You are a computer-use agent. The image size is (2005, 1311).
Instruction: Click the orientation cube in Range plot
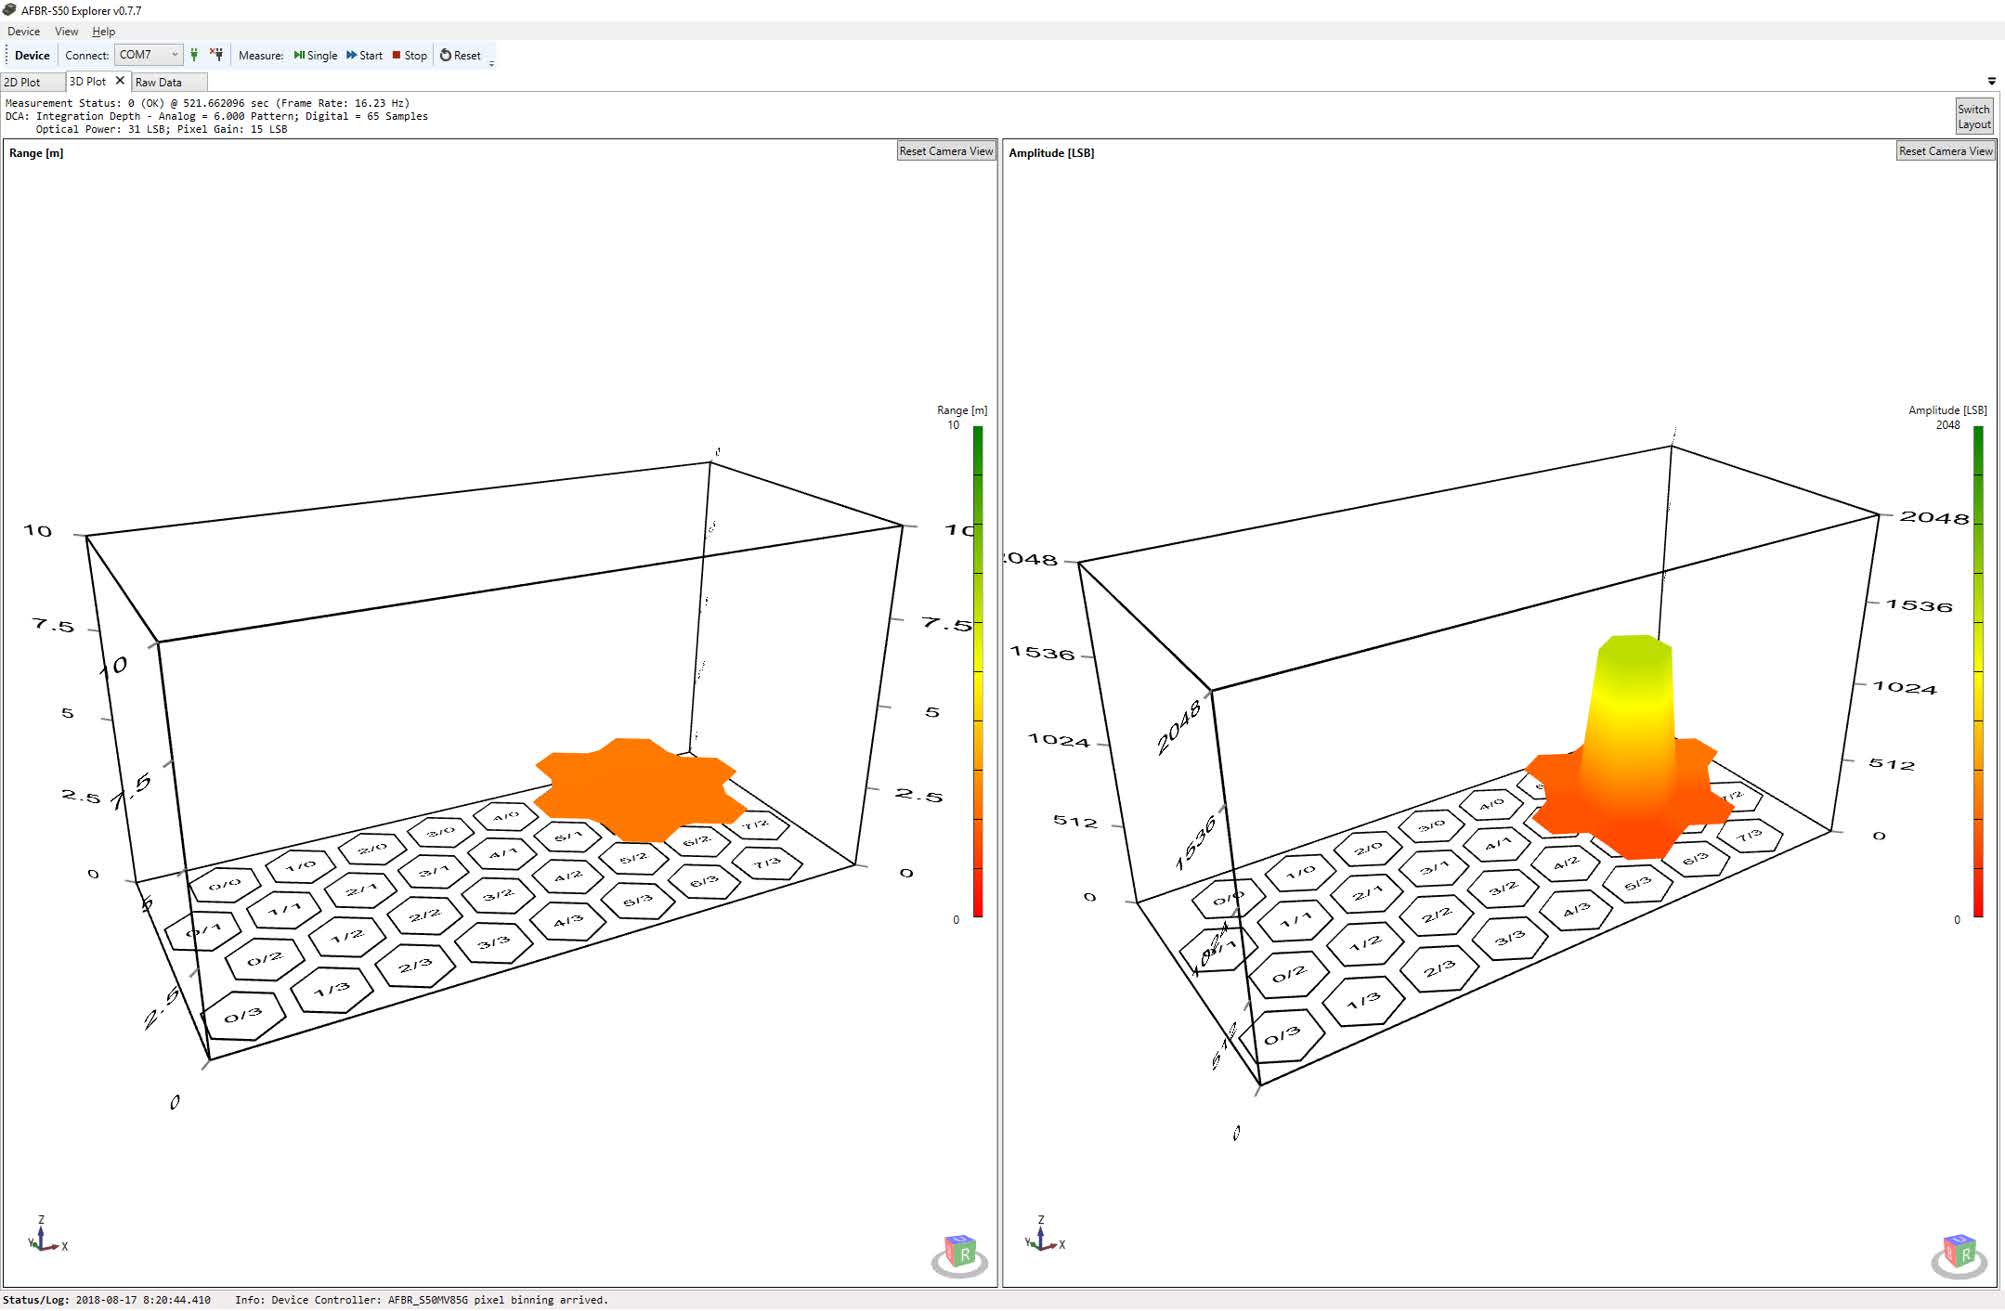tap(960, 1253)
